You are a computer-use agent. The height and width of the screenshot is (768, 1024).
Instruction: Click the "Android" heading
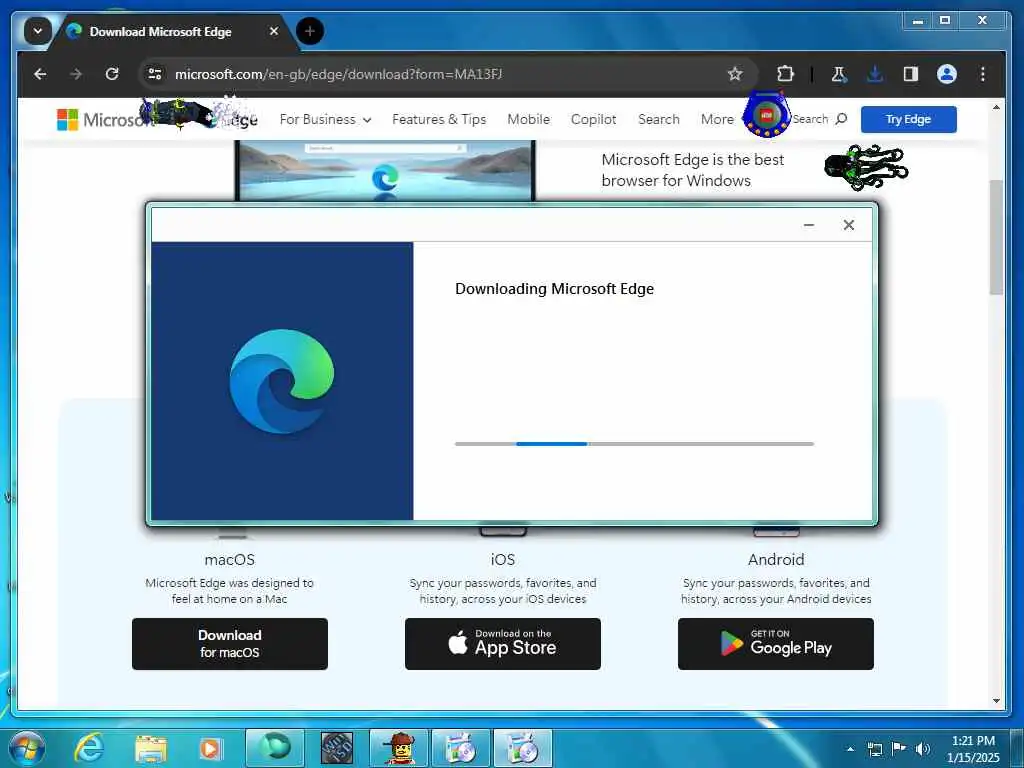click(776, 560)
